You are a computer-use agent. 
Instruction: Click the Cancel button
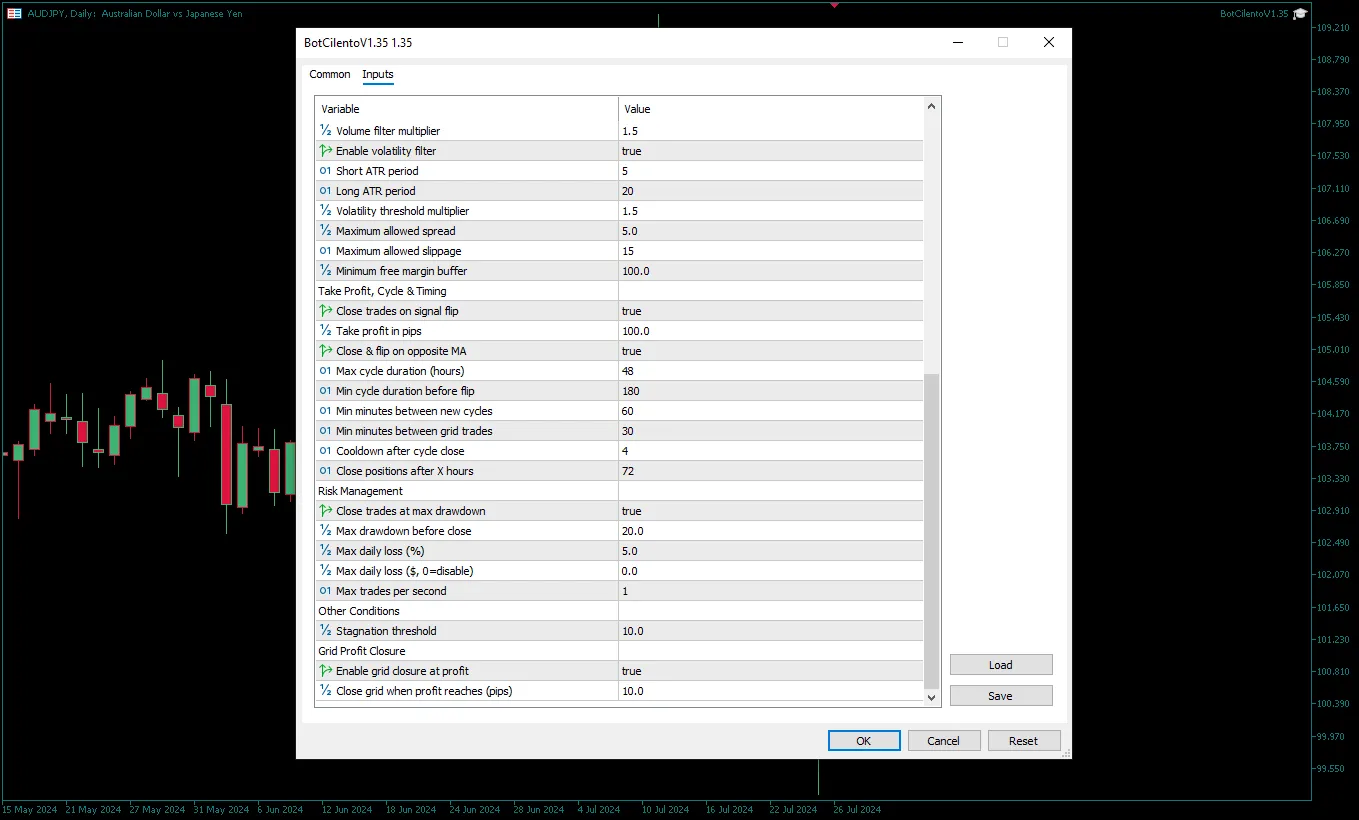click(x=944, y=741)
